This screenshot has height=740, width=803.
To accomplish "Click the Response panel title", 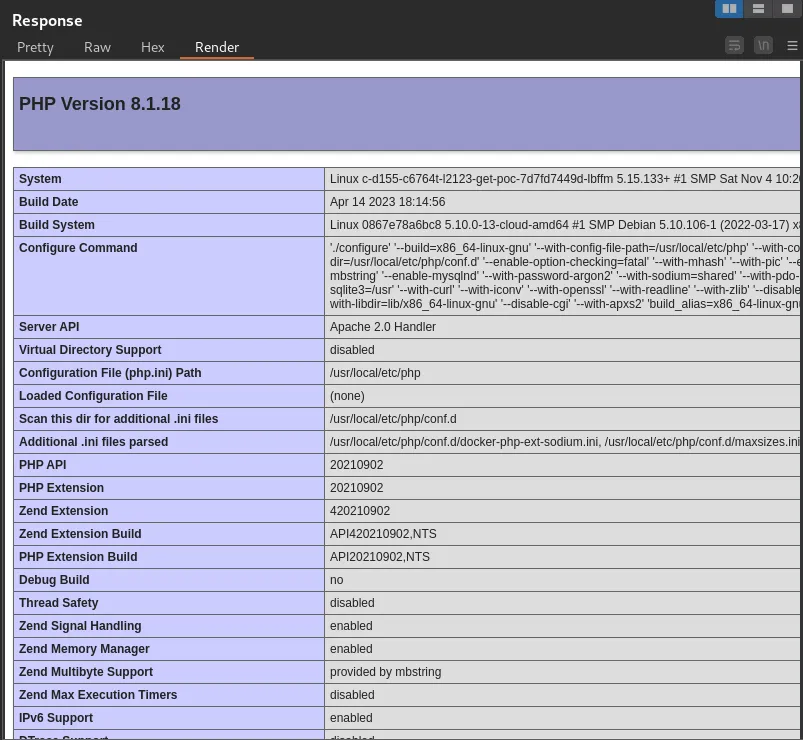I will (47, 20).
